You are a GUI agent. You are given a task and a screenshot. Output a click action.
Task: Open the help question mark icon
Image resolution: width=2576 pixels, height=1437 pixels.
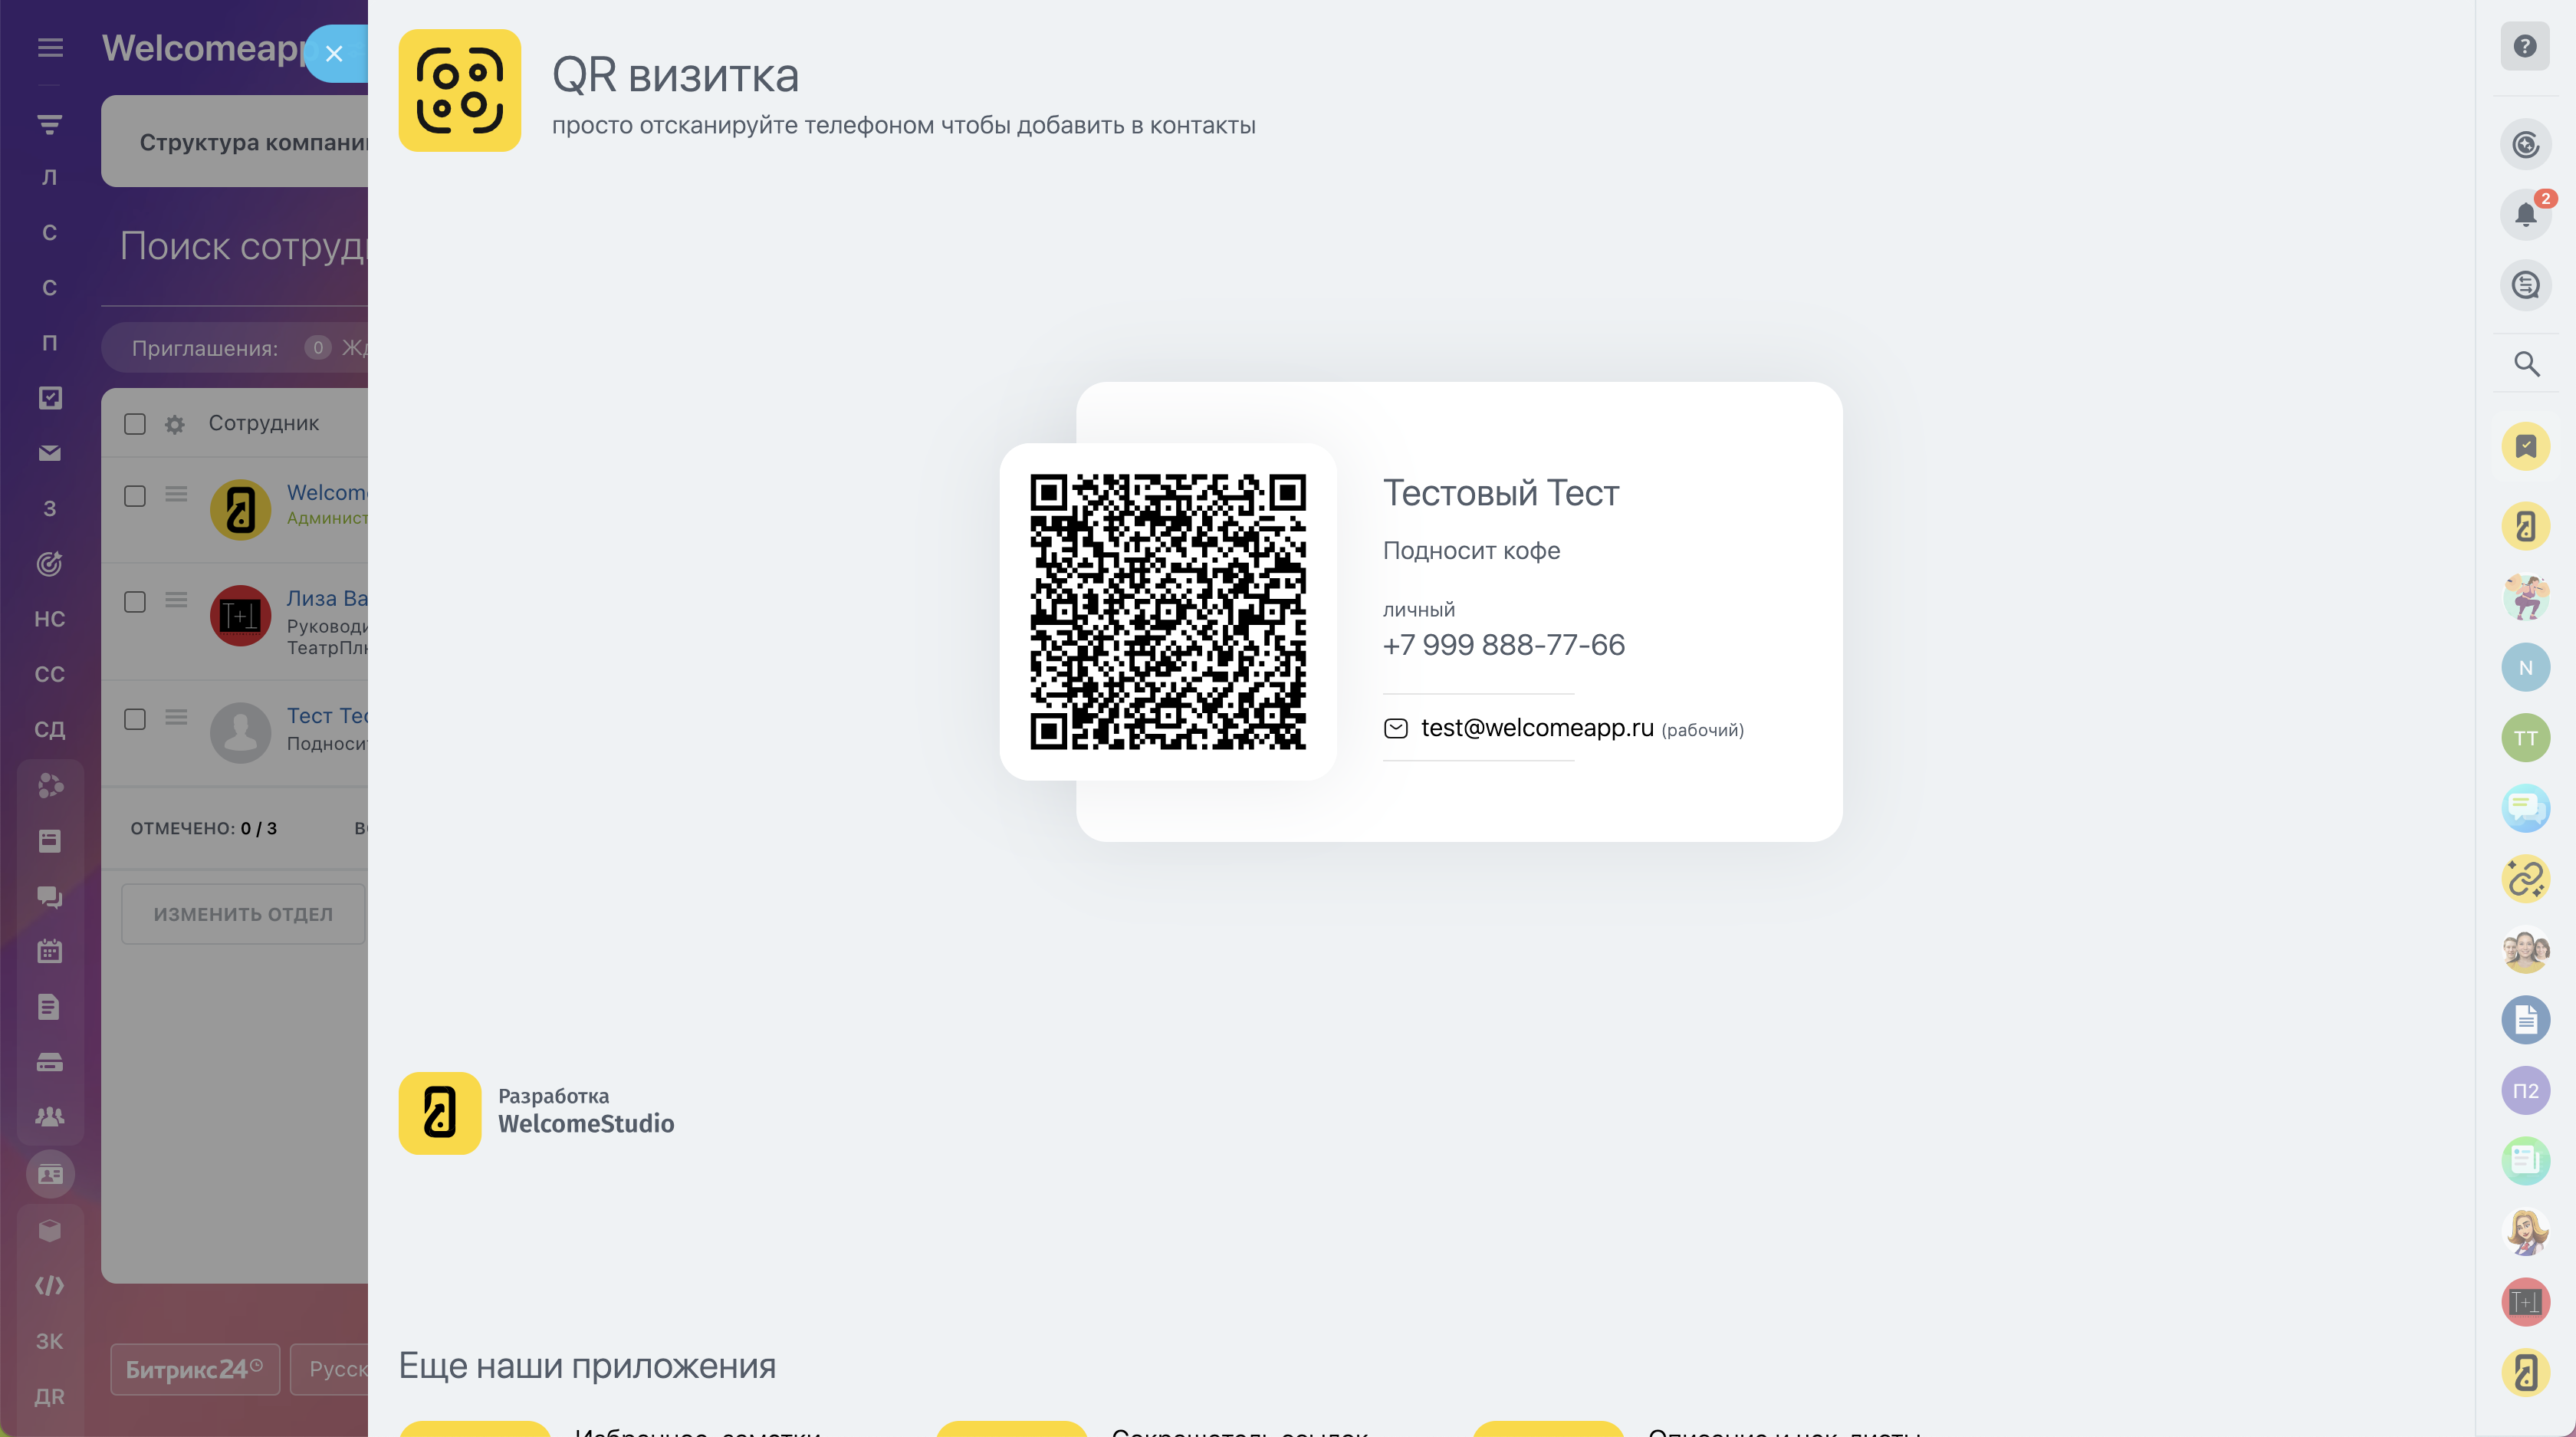pyautogui.click(x=2525, y=46)
